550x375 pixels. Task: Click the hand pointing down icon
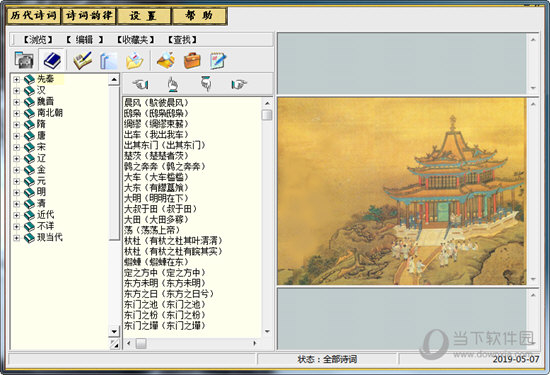click(206, 84)
